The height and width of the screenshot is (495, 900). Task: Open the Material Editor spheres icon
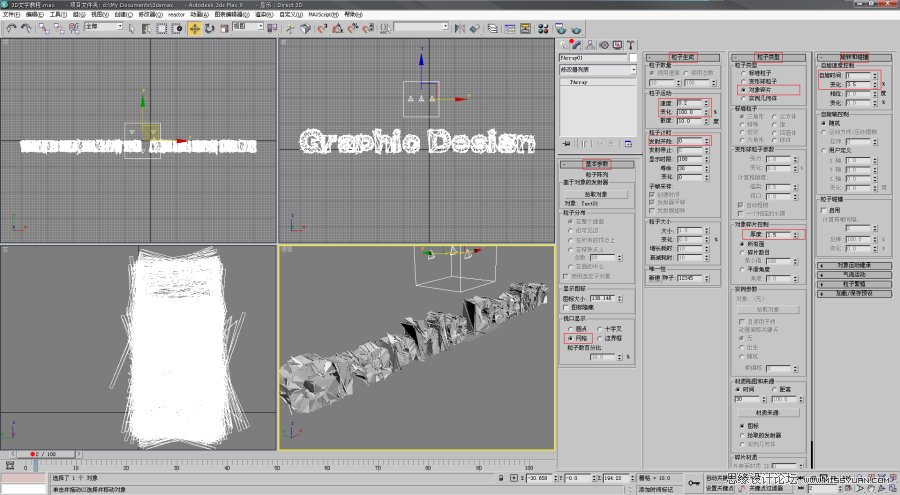tap(543, 28)
